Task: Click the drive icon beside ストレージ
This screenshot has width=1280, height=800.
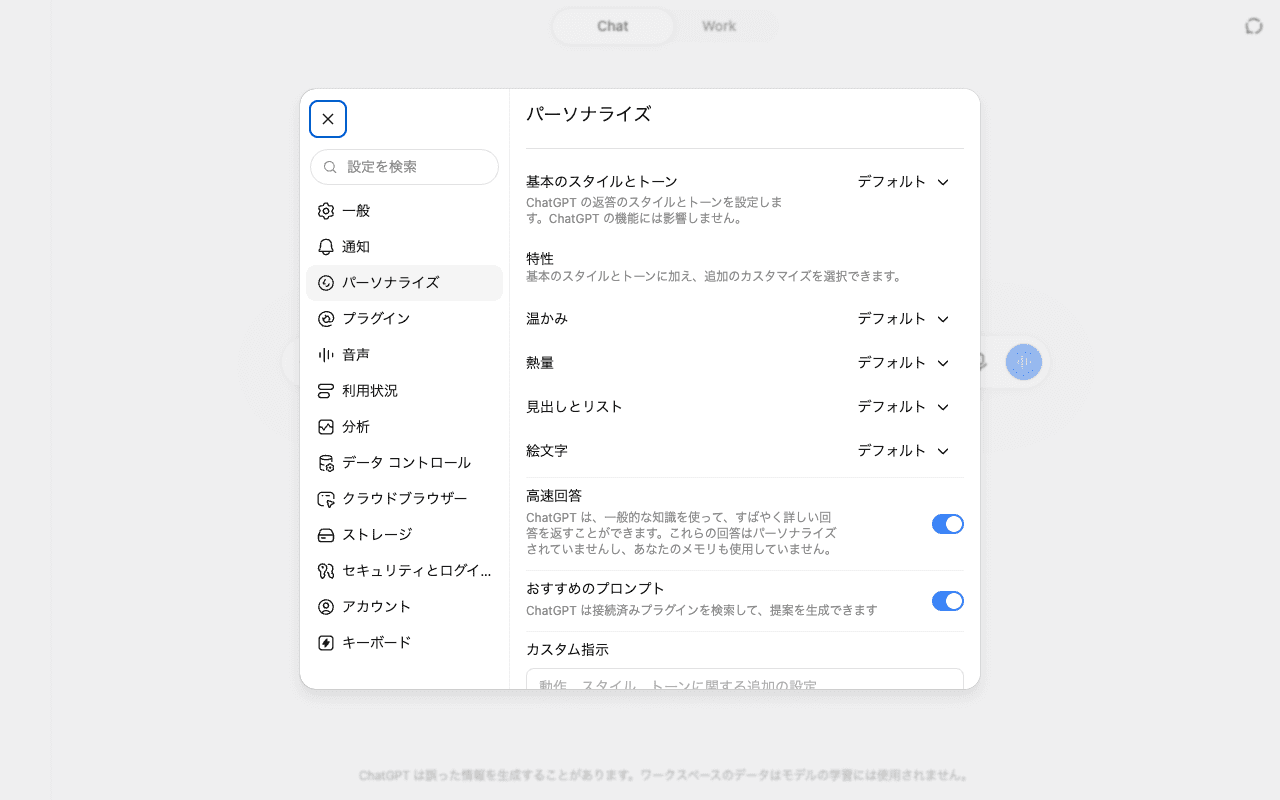Action: tap(326, 535)
